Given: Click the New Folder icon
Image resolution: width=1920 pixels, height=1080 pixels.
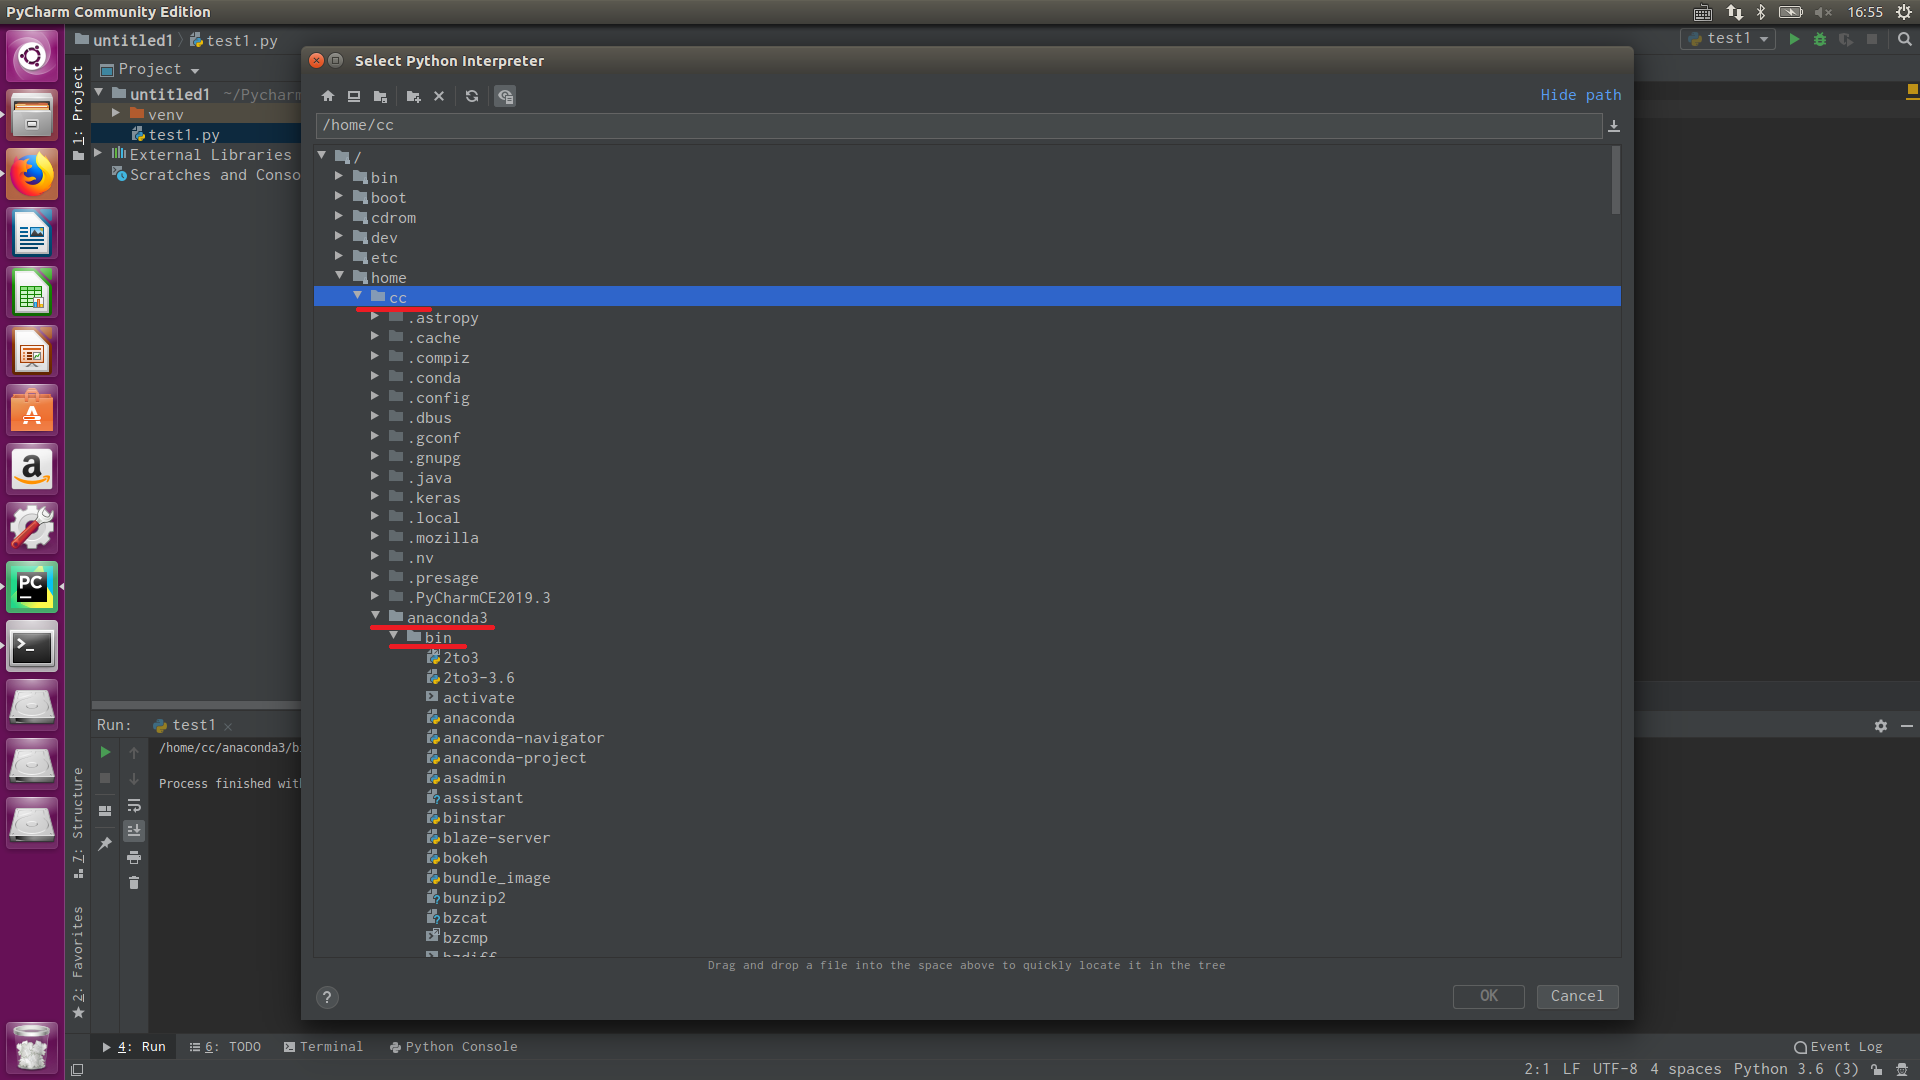Looking at the screenshot, I should click(x=414, y=97).
